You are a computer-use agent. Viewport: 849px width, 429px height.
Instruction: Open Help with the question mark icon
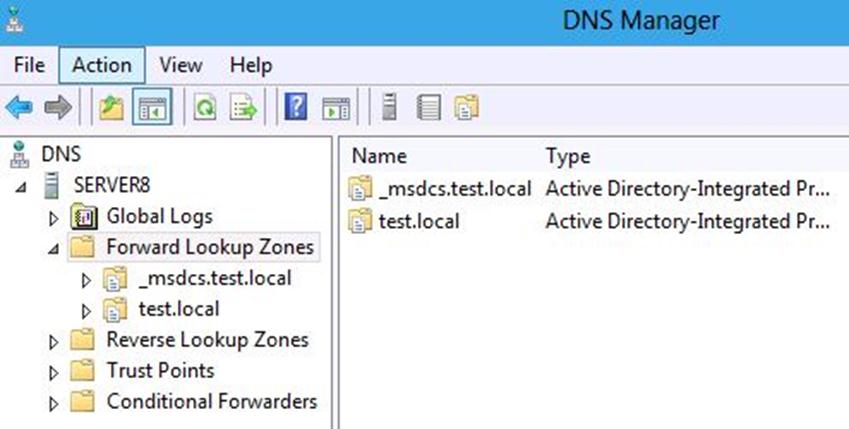coord(296,107)
